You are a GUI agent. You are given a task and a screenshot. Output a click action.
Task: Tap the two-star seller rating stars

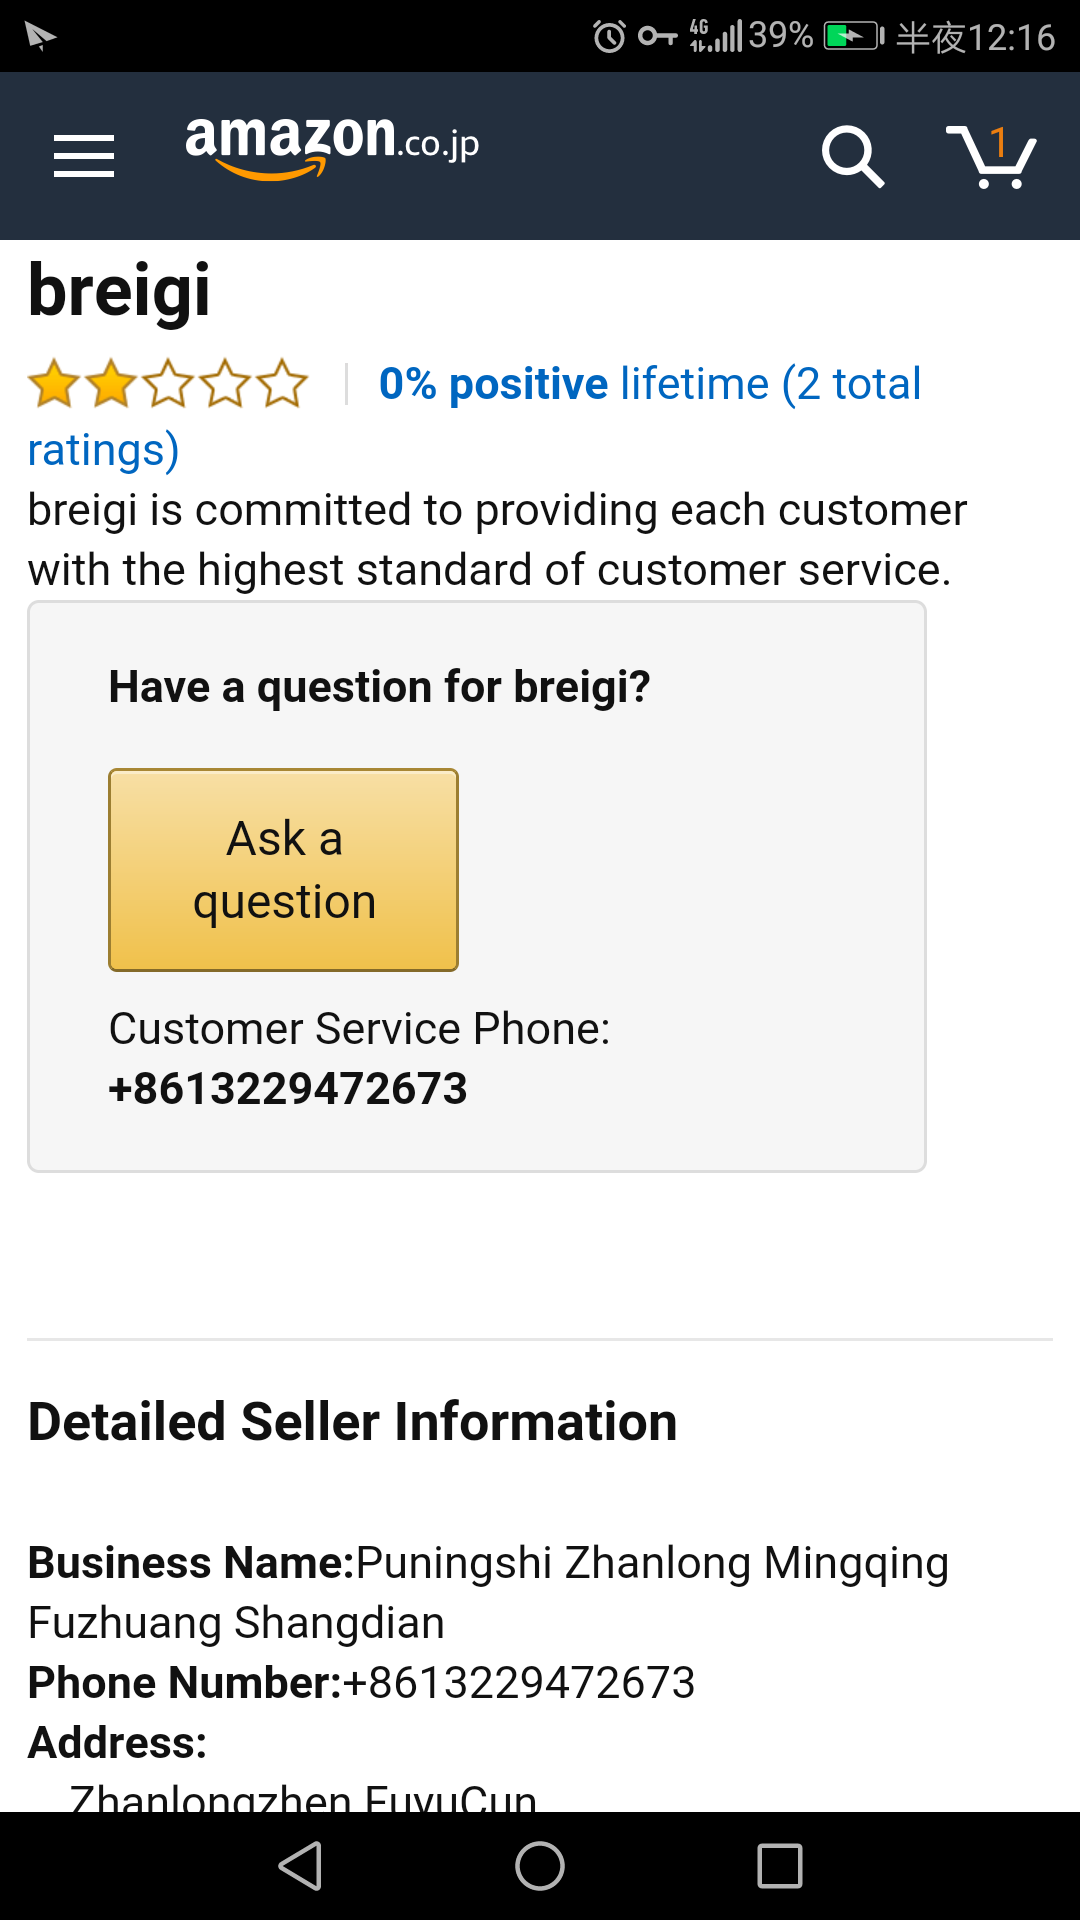[x=168, y=385]
